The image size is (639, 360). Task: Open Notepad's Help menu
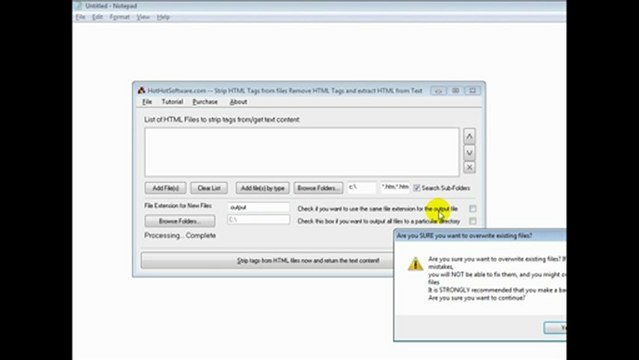point(163,17)
